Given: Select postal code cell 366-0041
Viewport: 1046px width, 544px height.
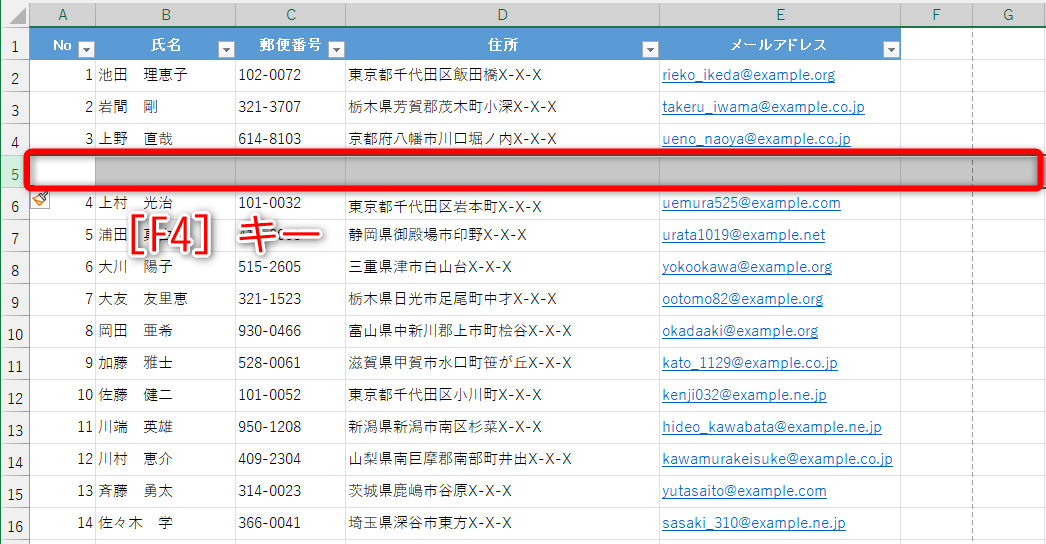Looking at the screenshot, I should tap(291, 524).
